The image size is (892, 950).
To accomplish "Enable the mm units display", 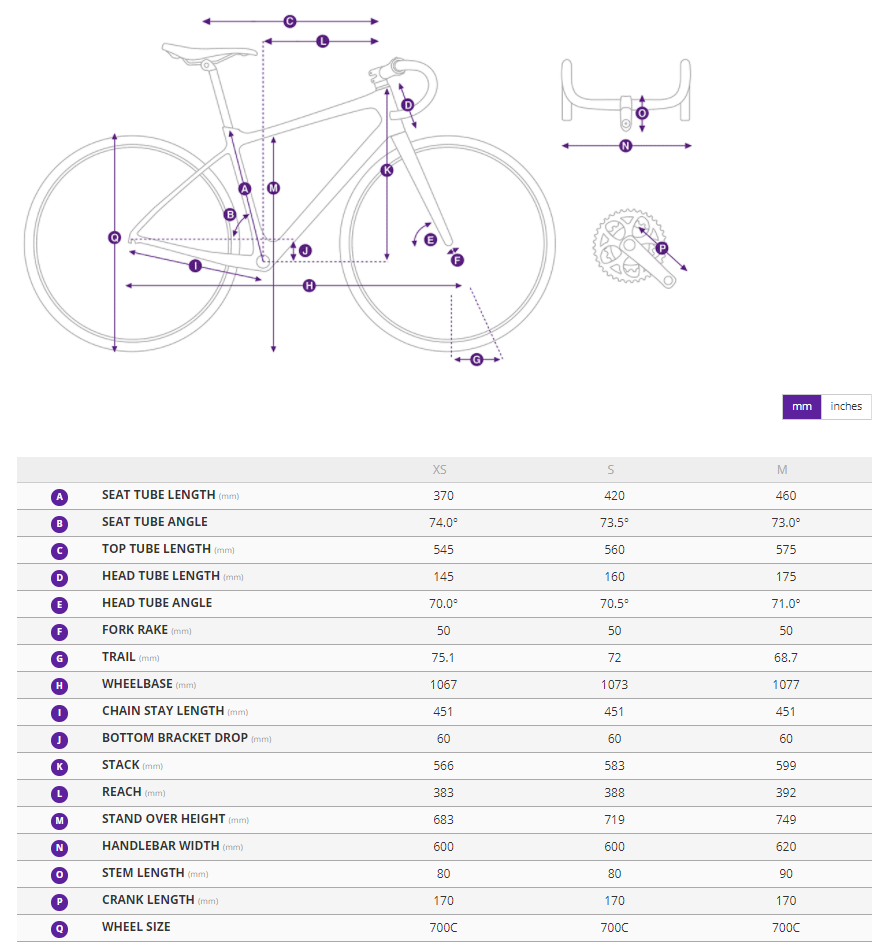I will pyautogui.click(x=802, y=407).
